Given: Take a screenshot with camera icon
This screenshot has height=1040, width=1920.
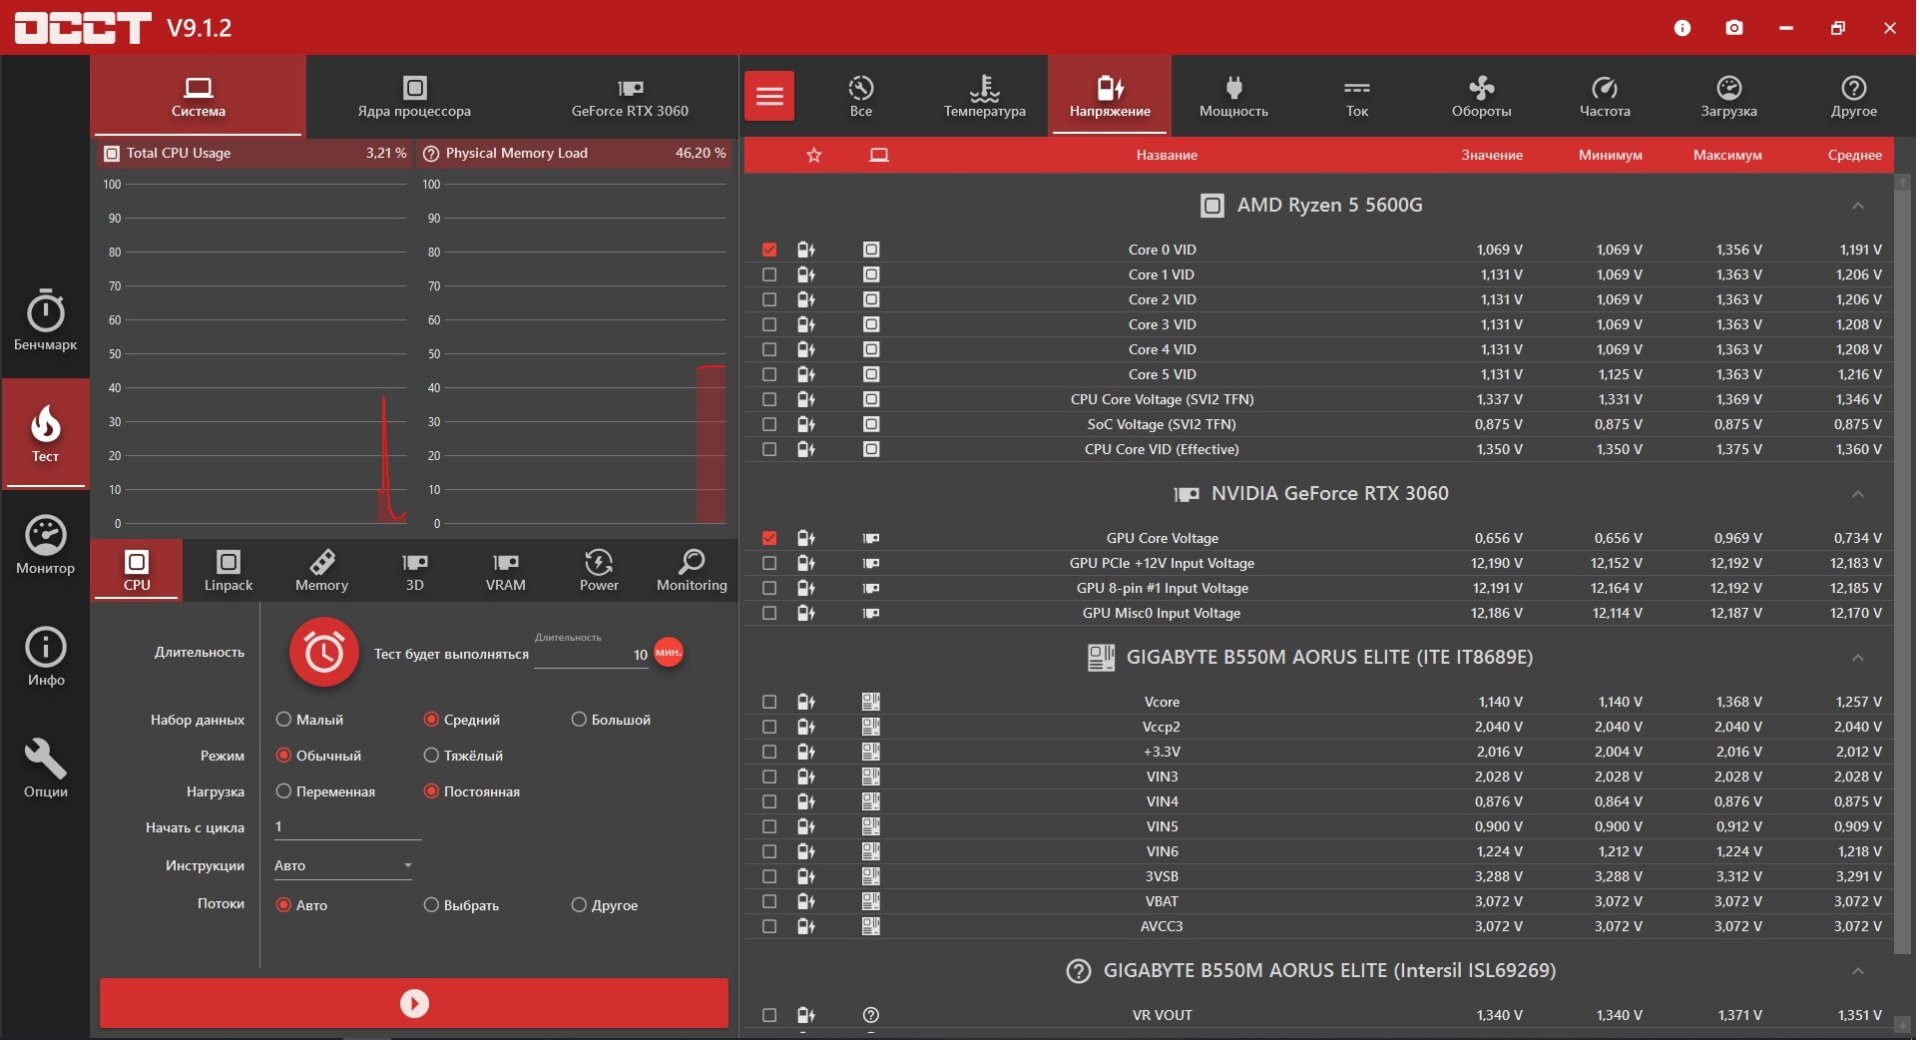Looking at the screenshot, I should (1734, 28).
